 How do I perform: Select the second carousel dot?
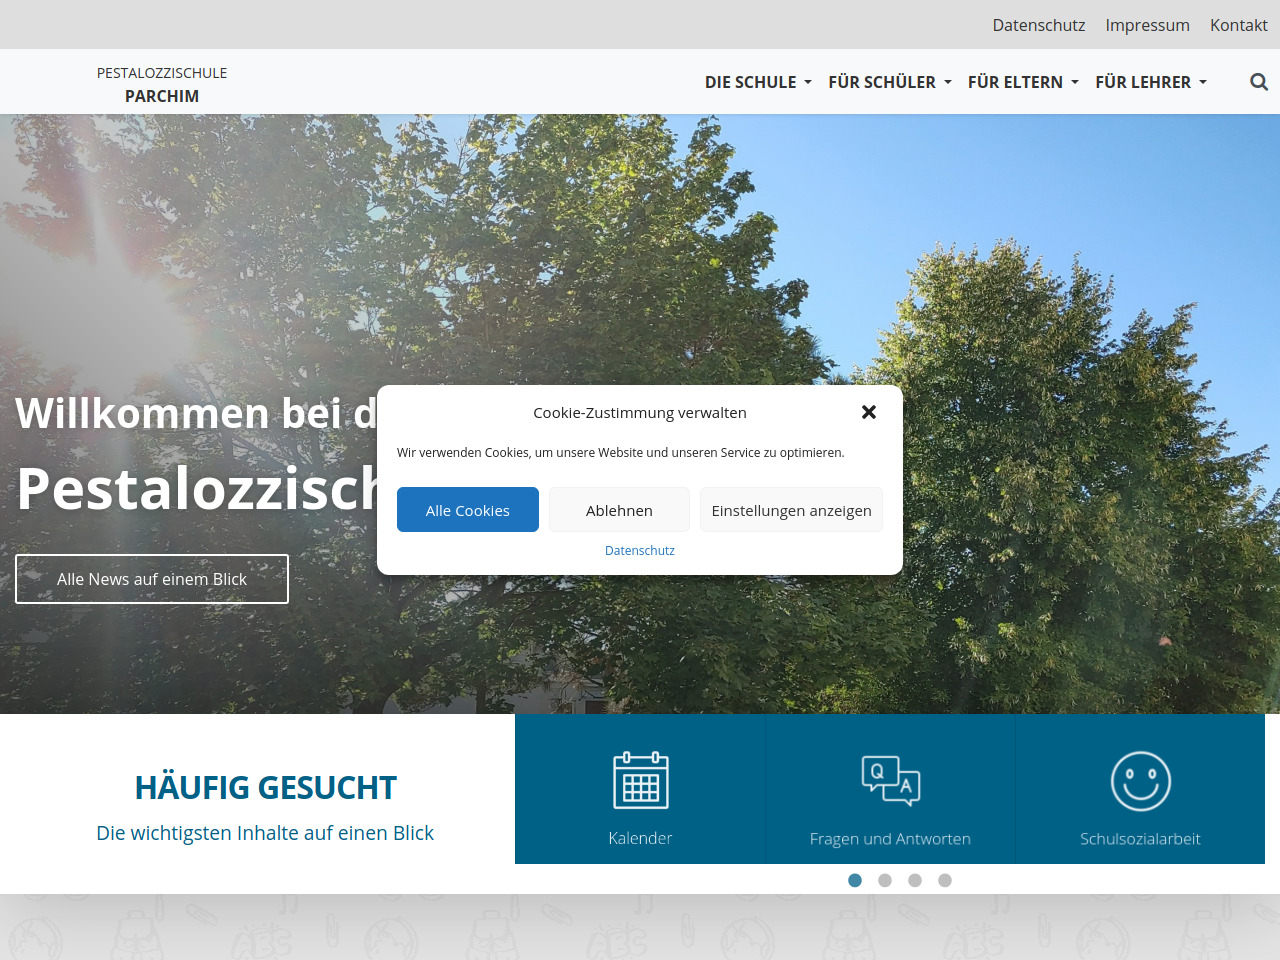(885, 880)
